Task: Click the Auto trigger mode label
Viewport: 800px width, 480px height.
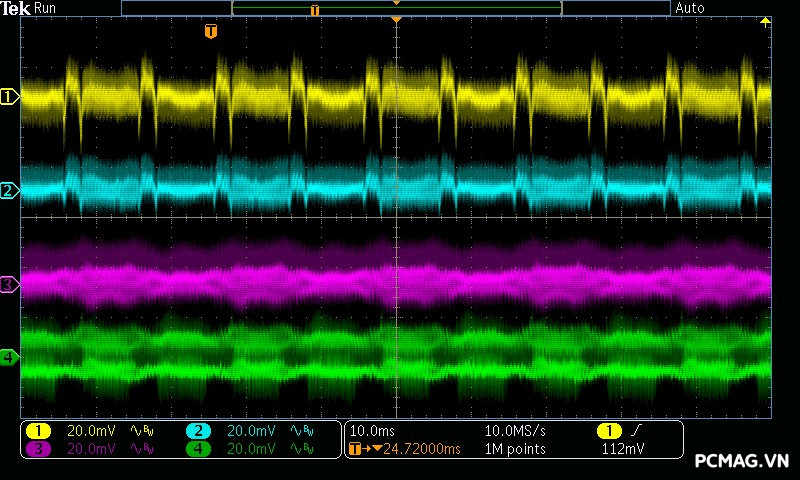Action: point(690,8)
